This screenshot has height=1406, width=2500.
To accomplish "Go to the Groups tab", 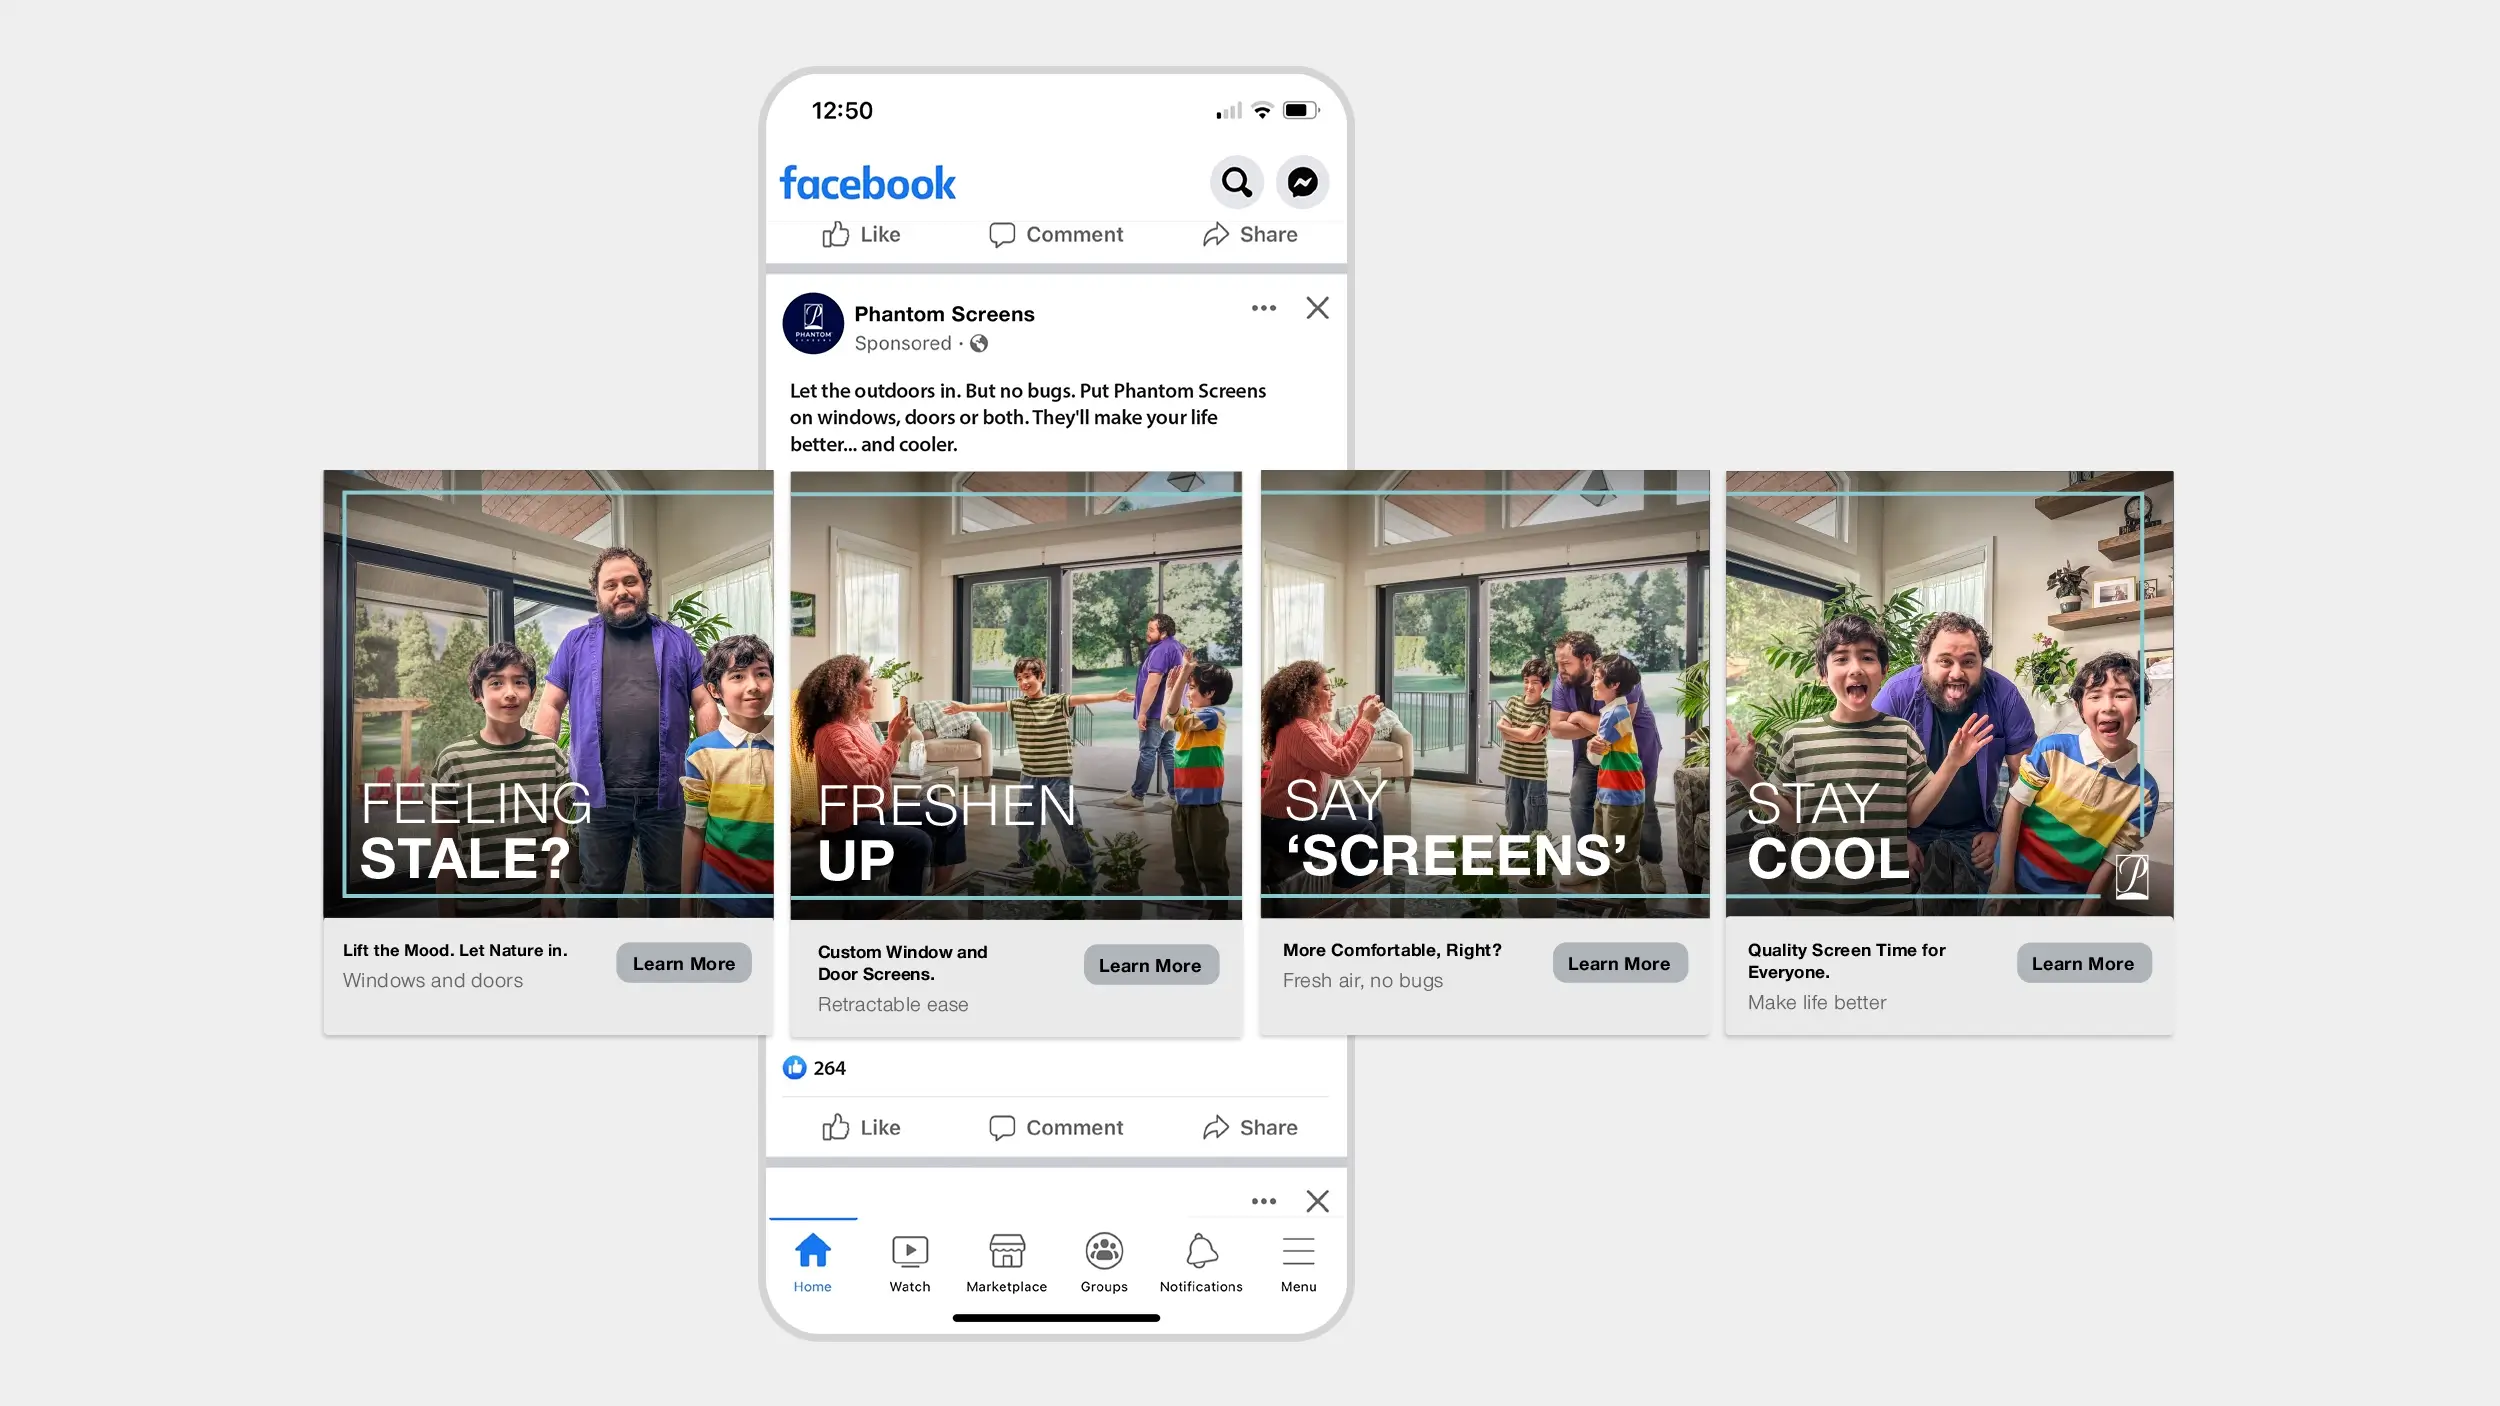I will point(1104,1262).
